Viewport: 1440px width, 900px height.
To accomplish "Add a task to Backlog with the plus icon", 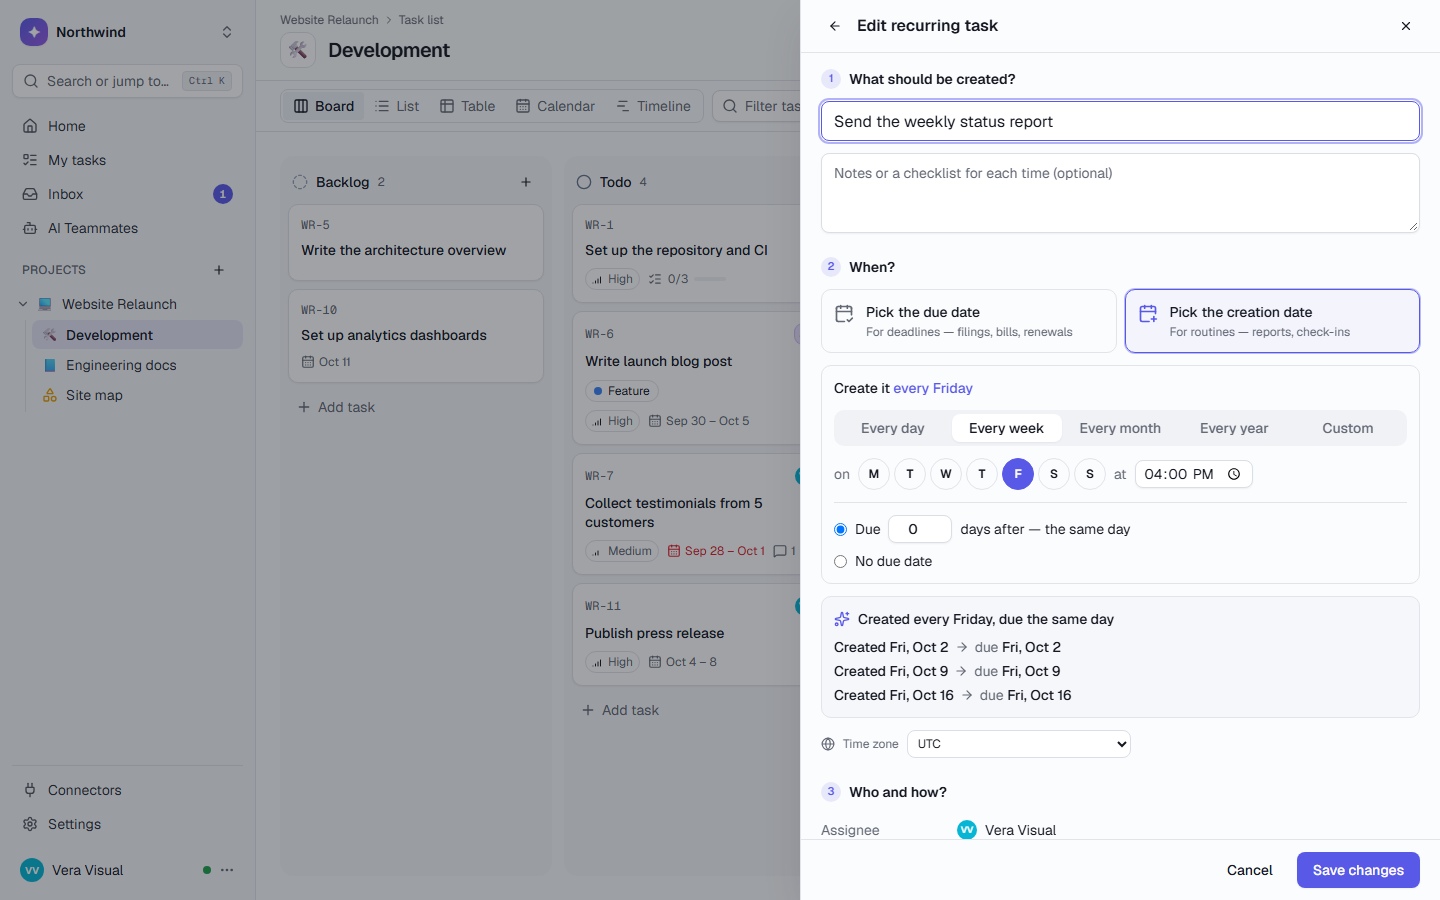I will [x=526, y=182].
